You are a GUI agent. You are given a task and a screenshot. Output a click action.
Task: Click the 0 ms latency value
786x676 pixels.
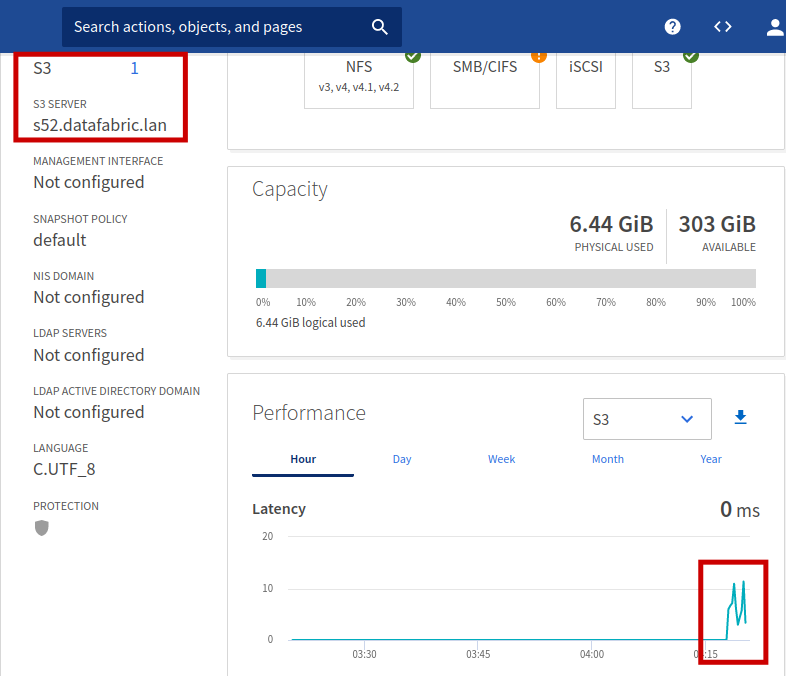coord(740,510)
